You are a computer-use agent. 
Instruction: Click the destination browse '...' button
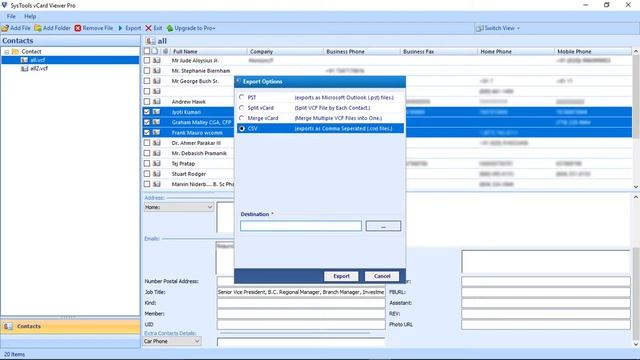(x=383, y=226)
